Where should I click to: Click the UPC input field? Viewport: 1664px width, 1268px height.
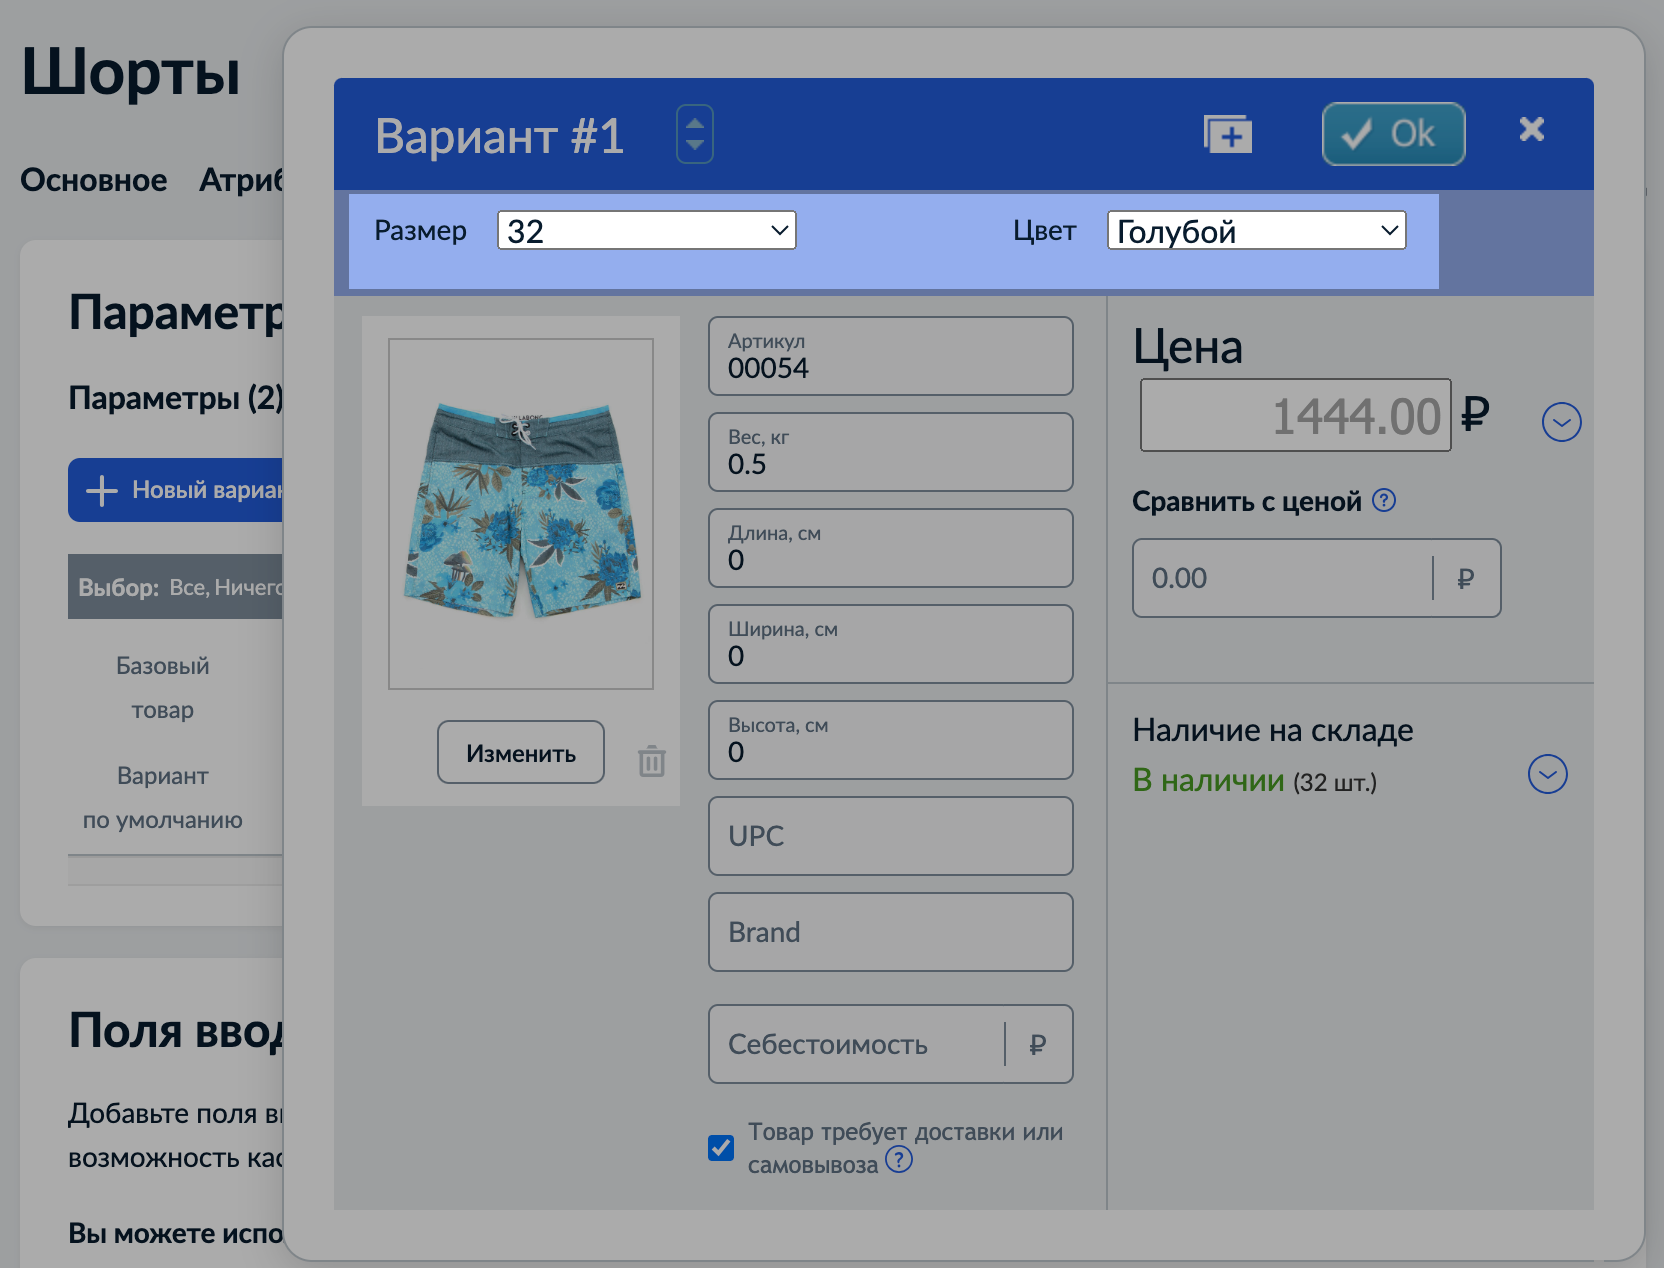pyautogui.click(x=890, y=836)
